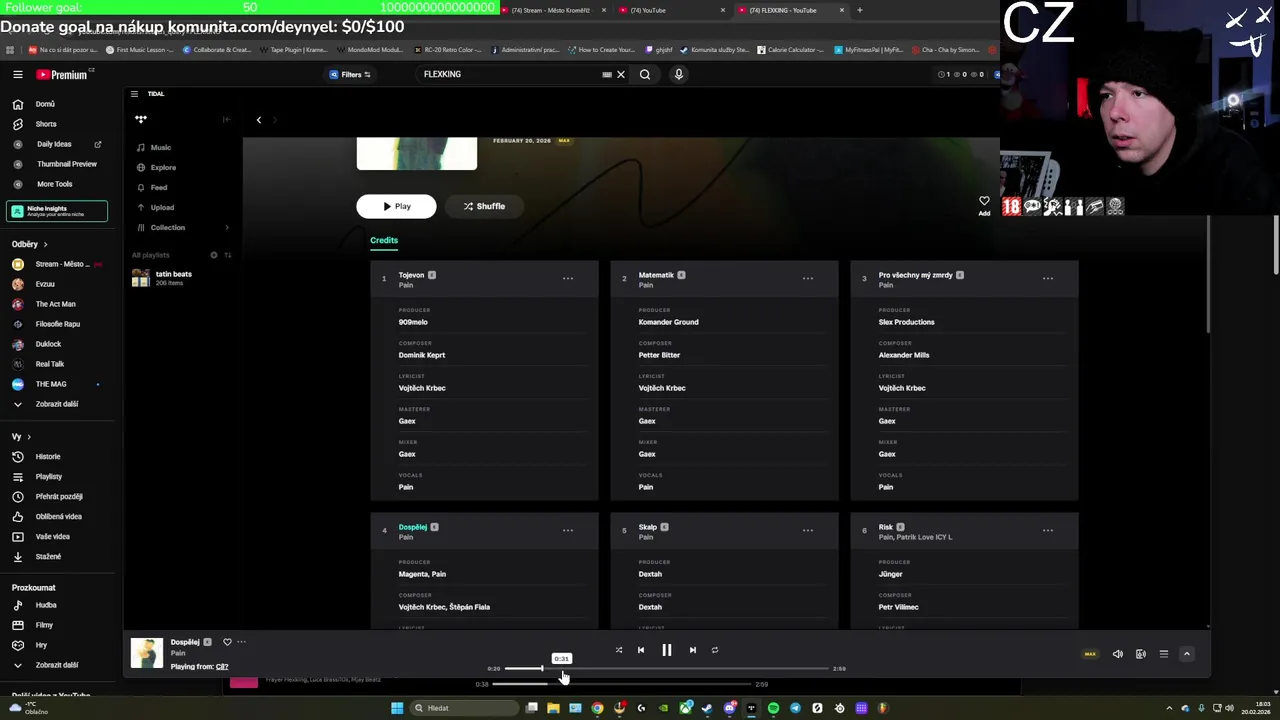Open Steam from Windows taskbar
Viewport: 1280px width, 720px height.
[707, 708]
